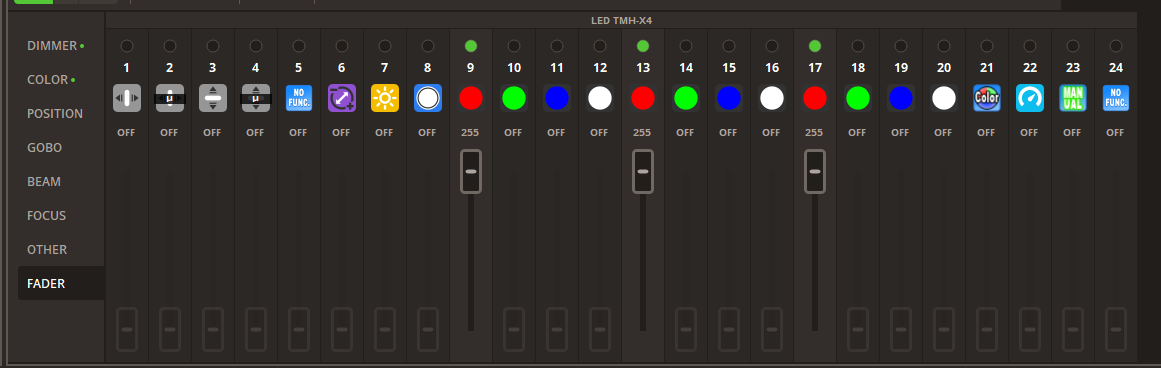The height and width of the screenshot is (368, 1161).
Task: Click the blue color icon on channel 11
Action: pyautogui.click(x=556, y=98)
